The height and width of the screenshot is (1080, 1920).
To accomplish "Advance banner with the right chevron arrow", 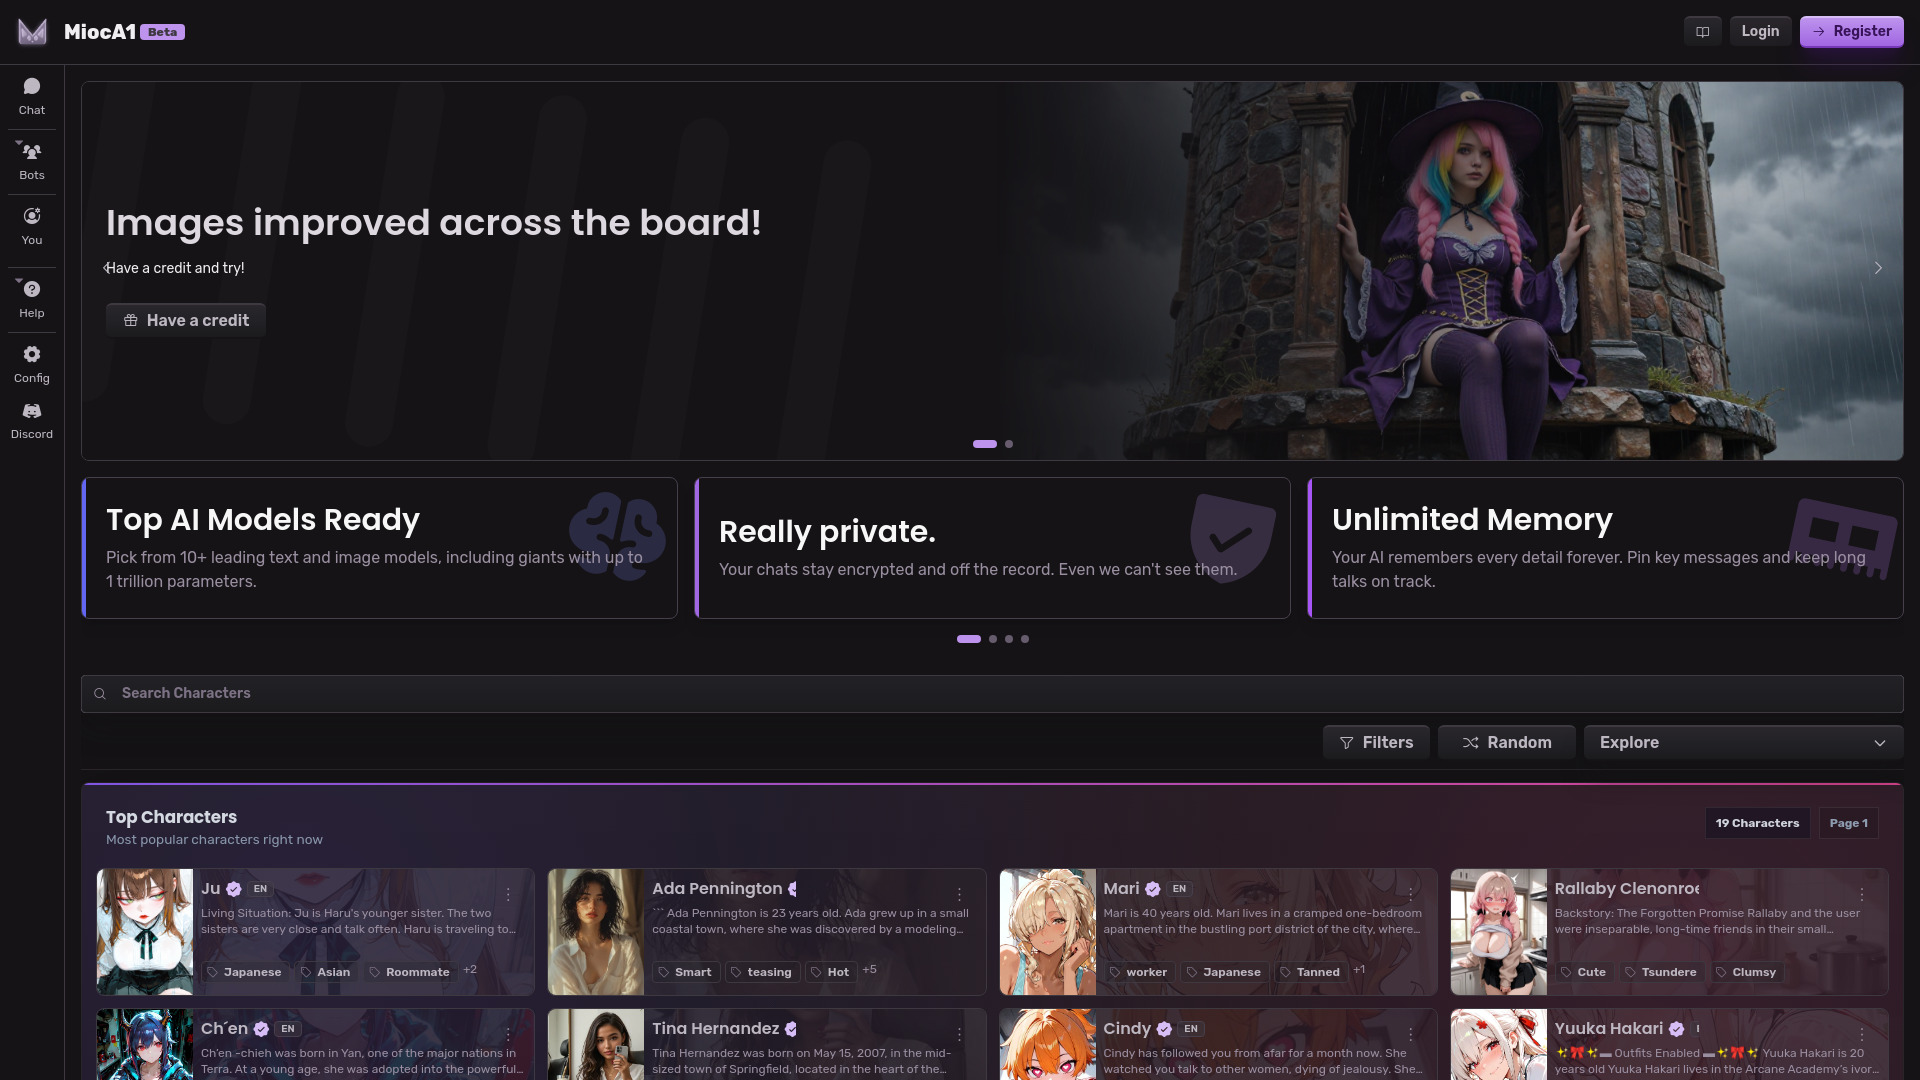I will (x=1878, y=268).
